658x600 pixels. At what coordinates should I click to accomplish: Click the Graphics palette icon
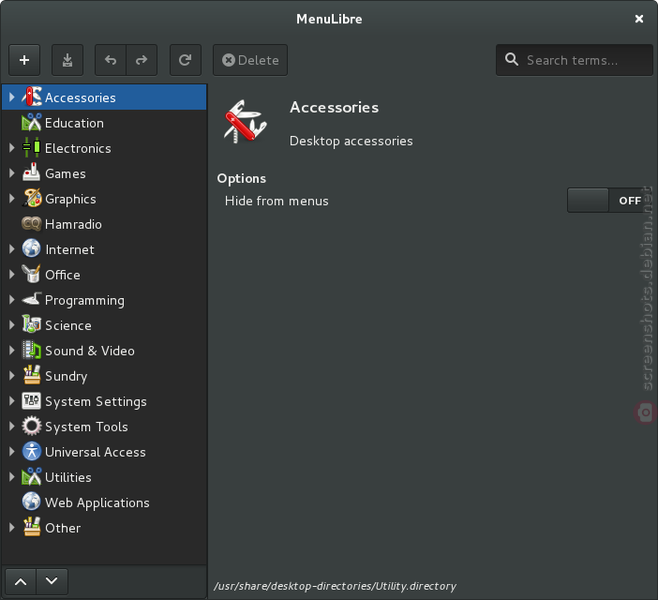[x=31, y=198]
